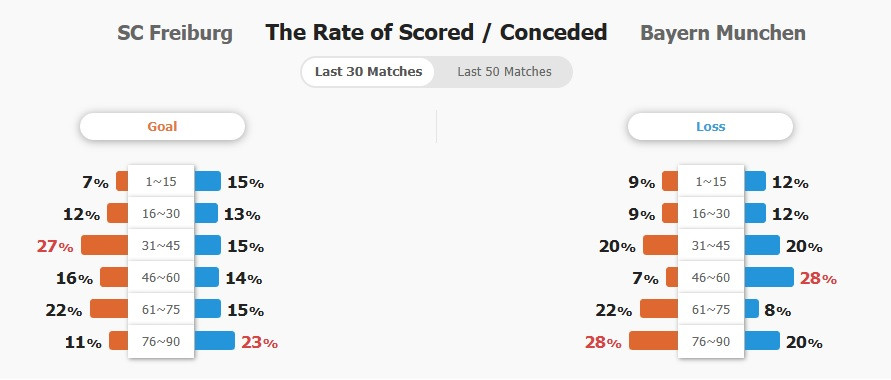Screen dimensions: 891x380
Task: Click the blue 23% bar in Goal chart
Action: tap(214, 341)
